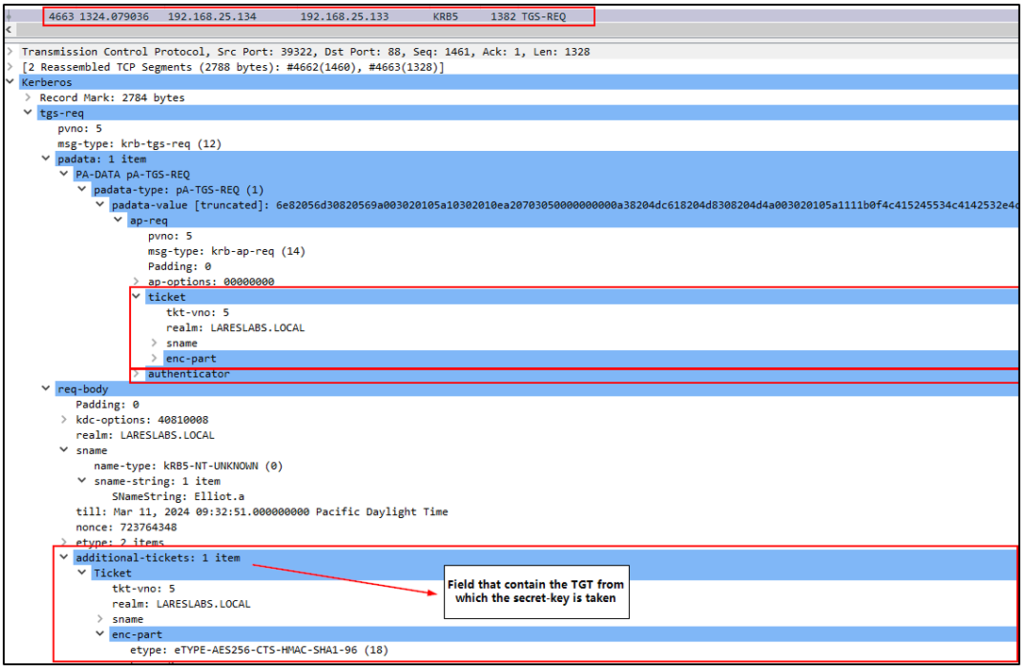Select tkt-vno: 5 in ap-req ticket
This screenshot has height=669, width=1024.
click(x=197, y=312)
